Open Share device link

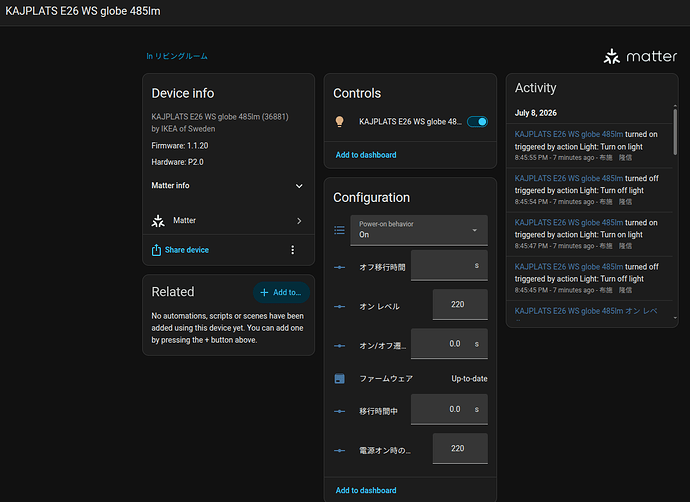click(187, 250)
